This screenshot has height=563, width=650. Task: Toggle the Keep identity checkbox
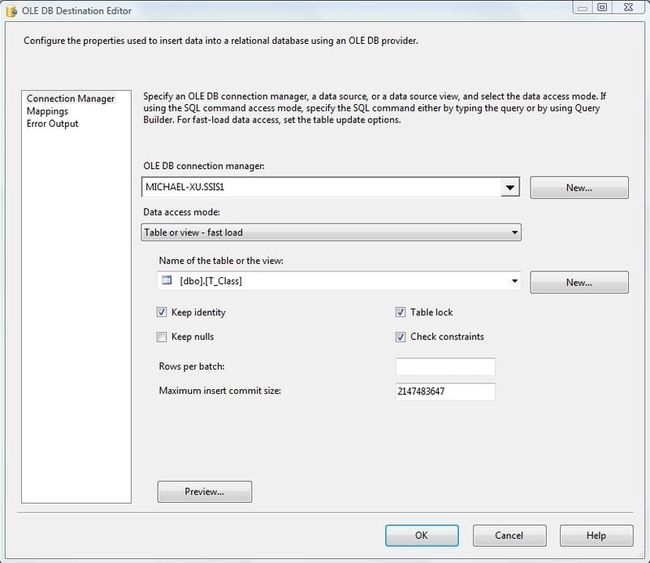(162, 312)
